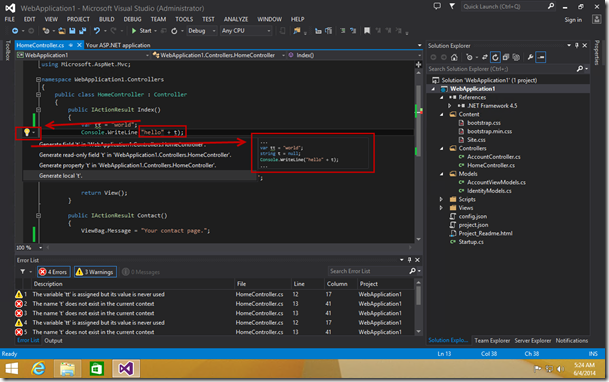Screen dimensions: 609x382
Task: Open the Home view in Solution Explorer
Action: point(454,57)
